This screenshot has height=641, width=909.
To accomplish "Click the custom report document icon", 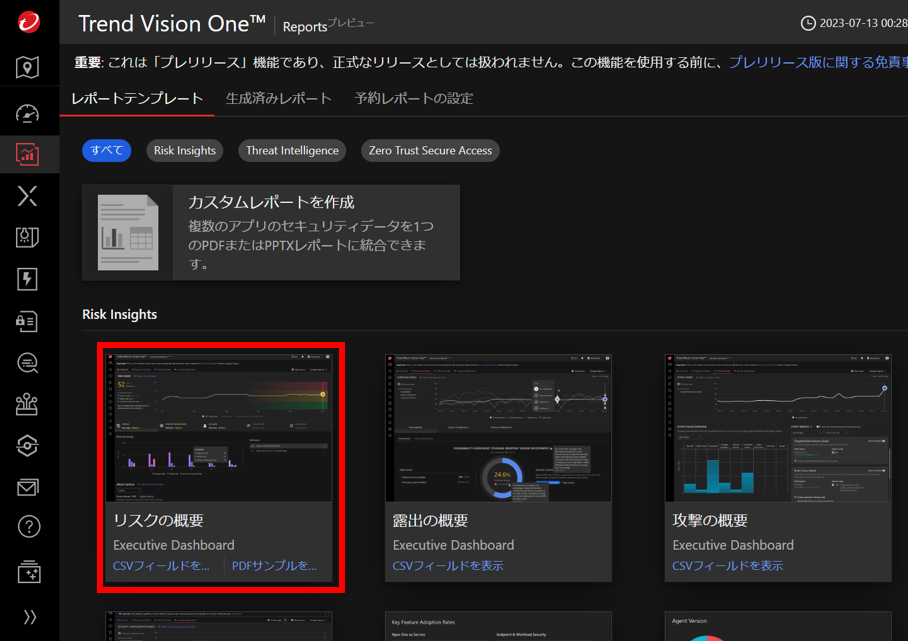I will click(128, 232).
